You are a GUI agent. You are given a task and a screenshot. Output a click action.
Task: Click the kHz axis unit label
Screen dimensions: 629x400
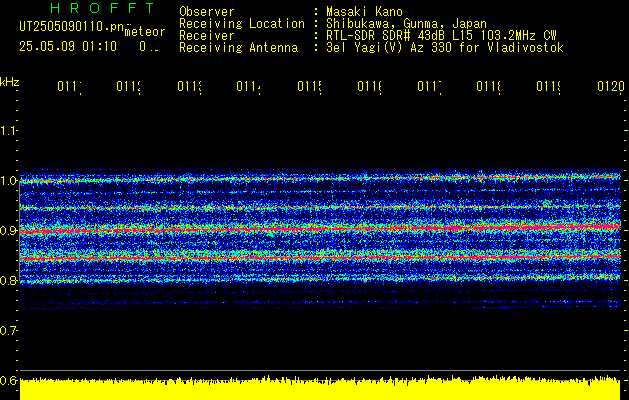pos(10,82)
